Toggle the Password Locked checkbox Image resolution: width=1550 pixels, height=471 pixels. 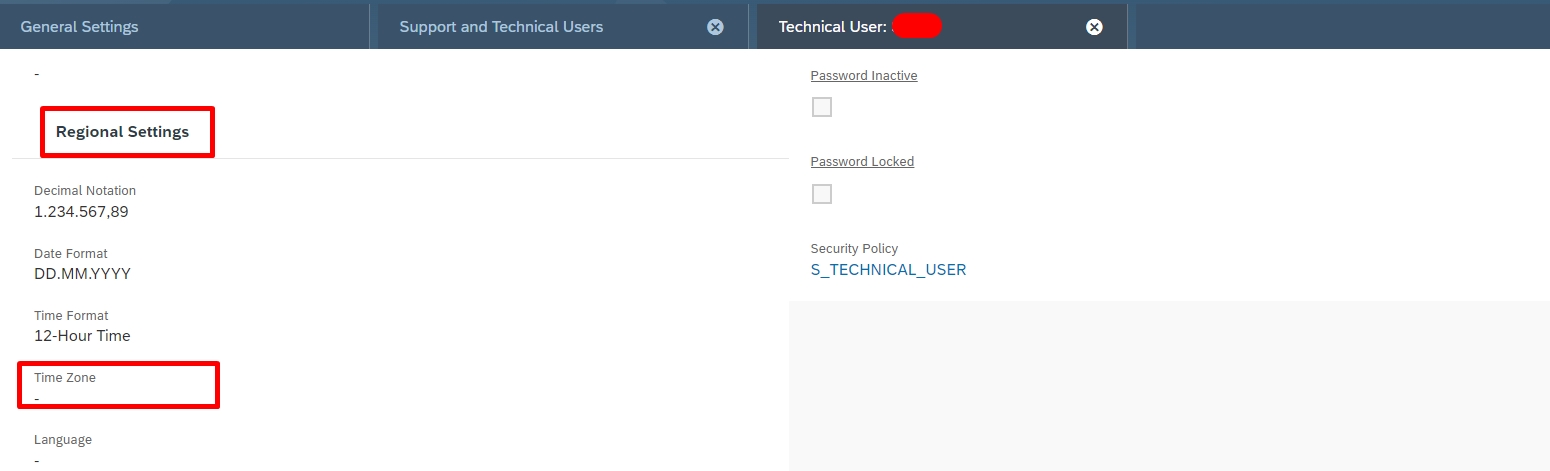click(822, 194)
